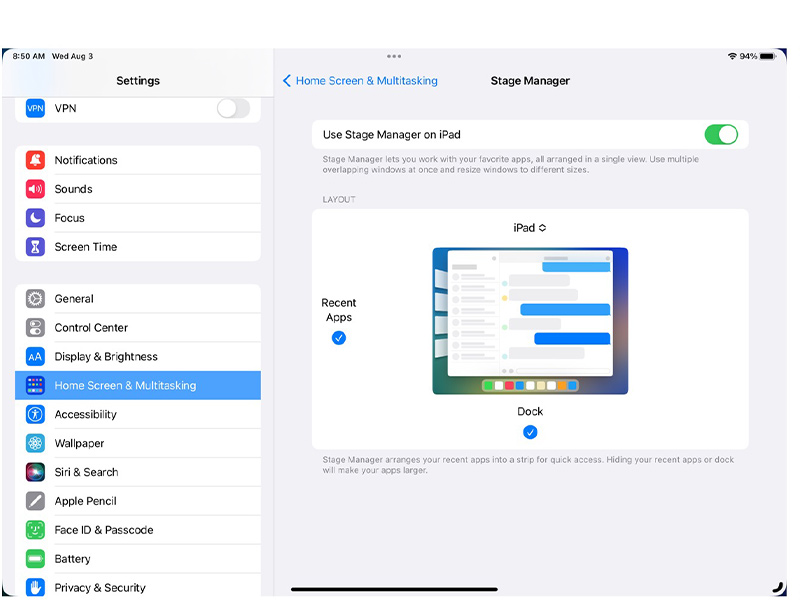Tap the VPN label text
This screenshot has height=600, width=800.
pyautogui.click(x=65, y=108)
